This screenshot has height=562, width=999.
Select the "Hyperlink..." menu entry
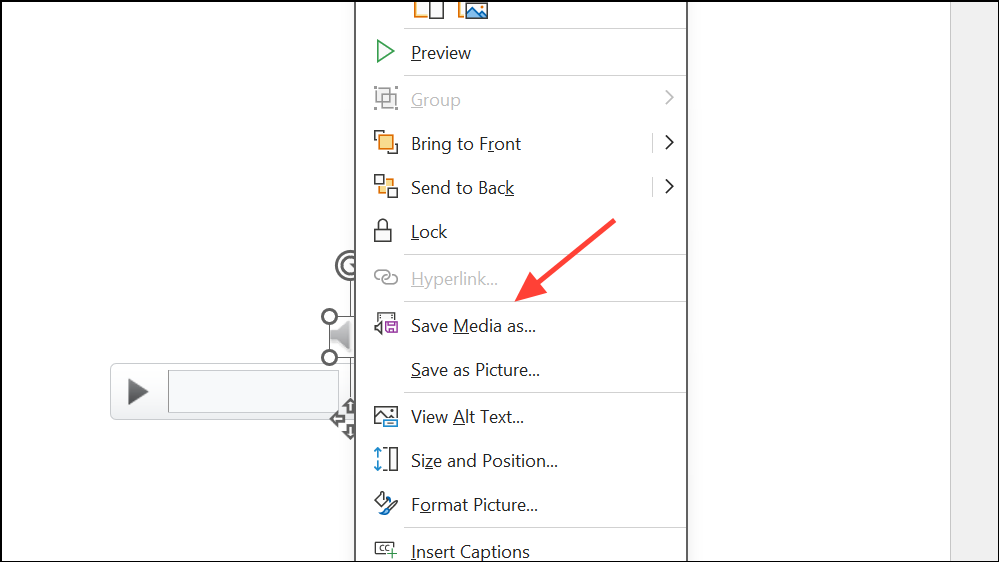coord(454,278)
